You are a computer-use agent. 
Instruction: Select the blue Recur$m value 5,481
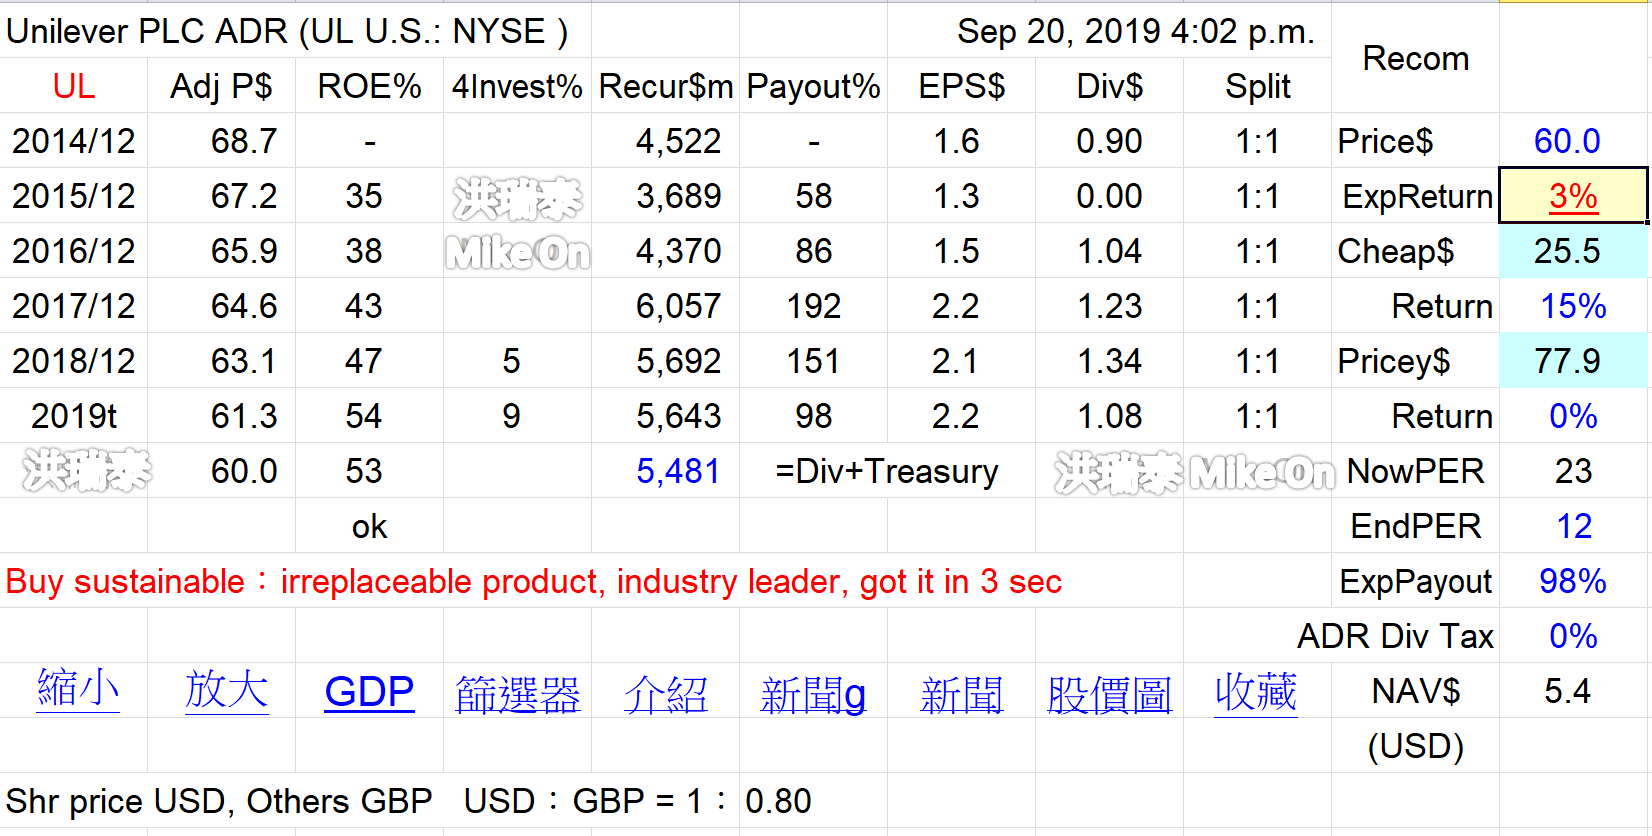678,471
